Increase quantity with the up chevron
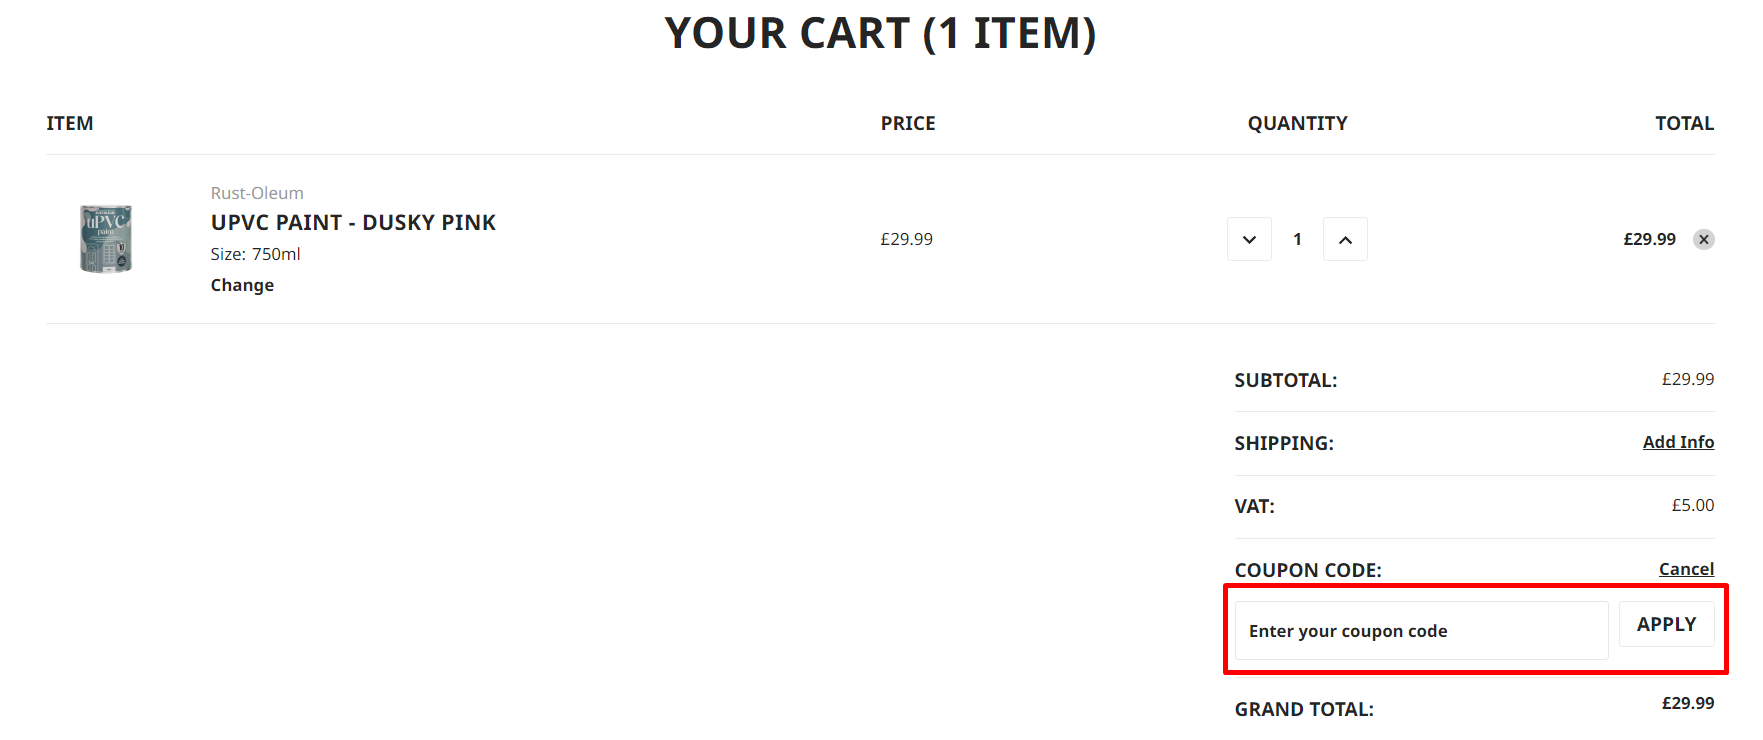The width and height of the screenshot is (1763, 740). 1345,239
